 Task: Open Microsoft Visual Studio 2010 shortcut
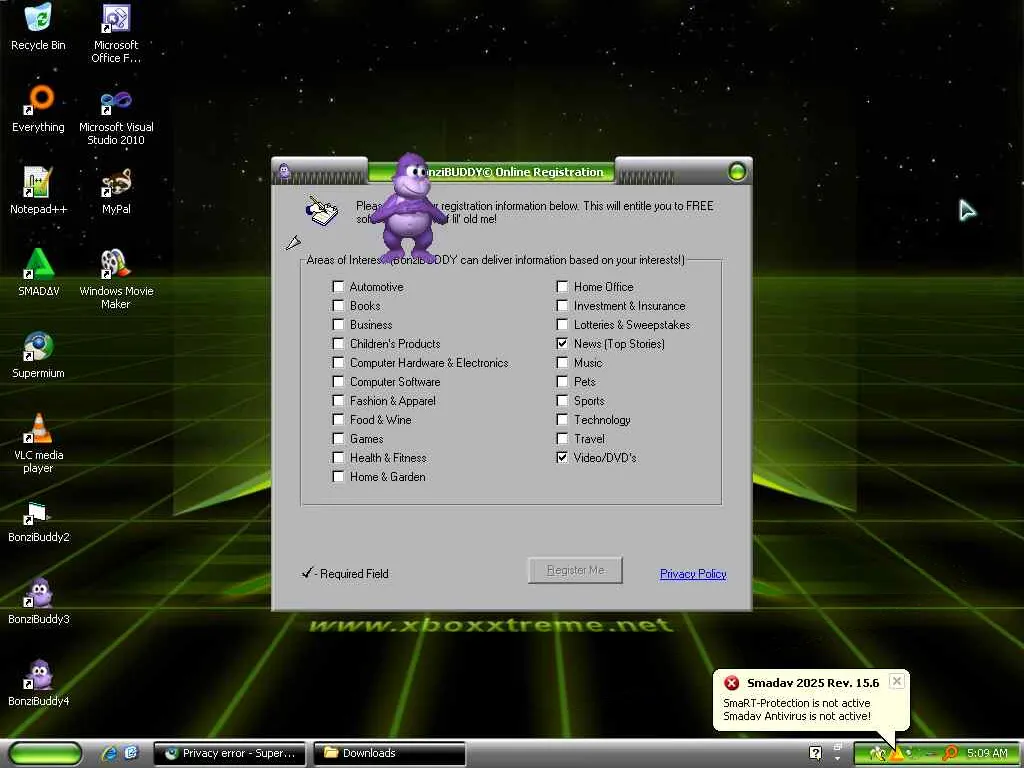pos(116,116)
